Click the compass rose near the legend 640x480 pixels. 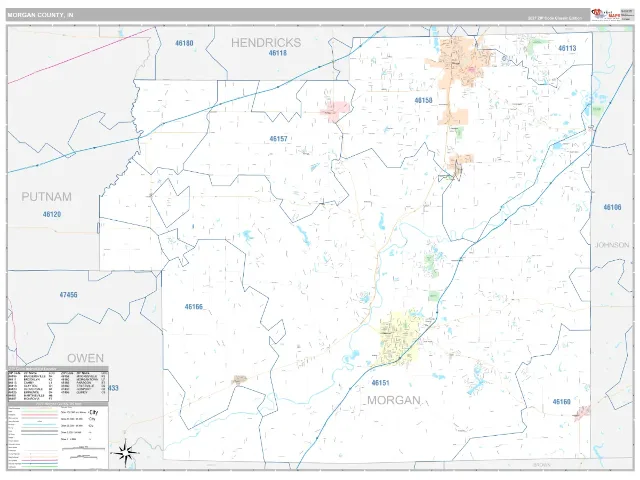(x=125, y=453)
